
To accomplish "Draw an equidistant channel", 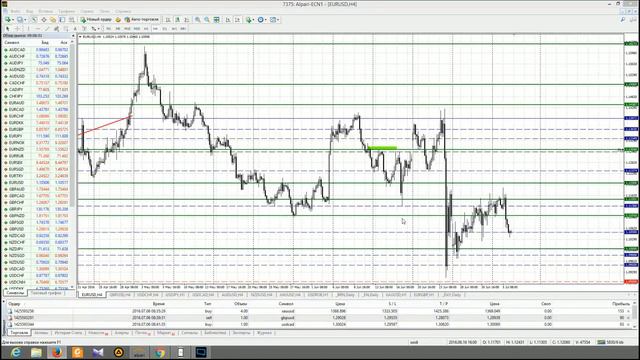I will pos(56,29).
